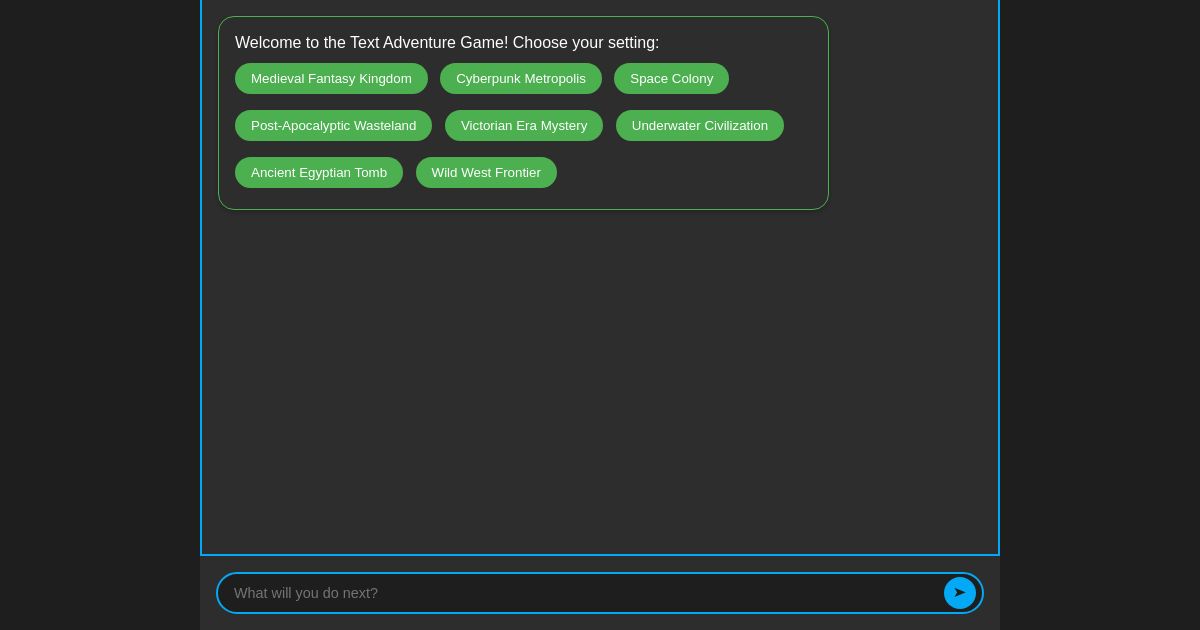This screenshot has height=630, width=1200.
Task: Begin the Wild West Frontier story
Action: click(x=486, y=172)
